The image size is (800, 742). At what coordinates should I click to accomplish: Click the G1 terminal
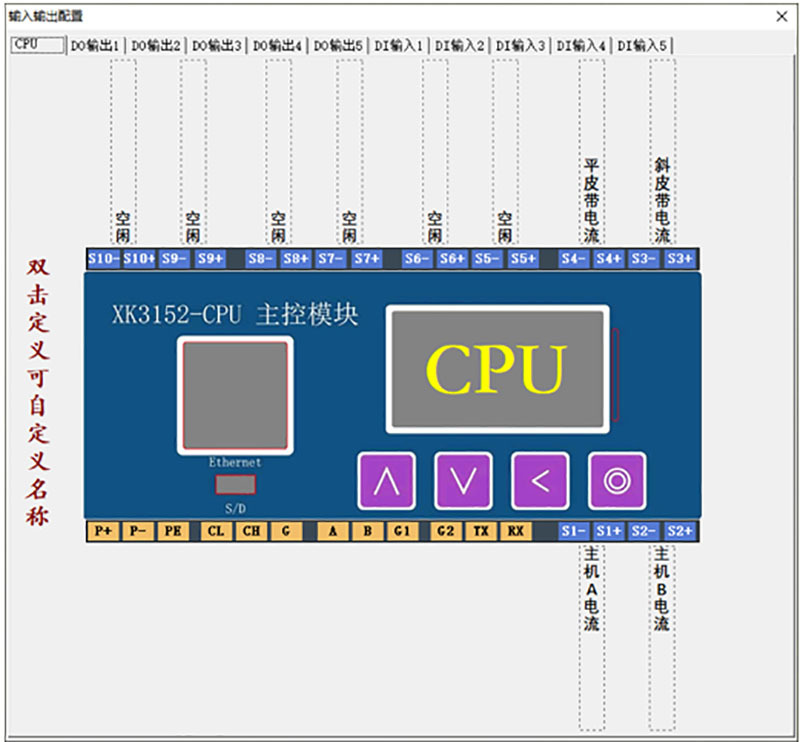pos(403,531)
